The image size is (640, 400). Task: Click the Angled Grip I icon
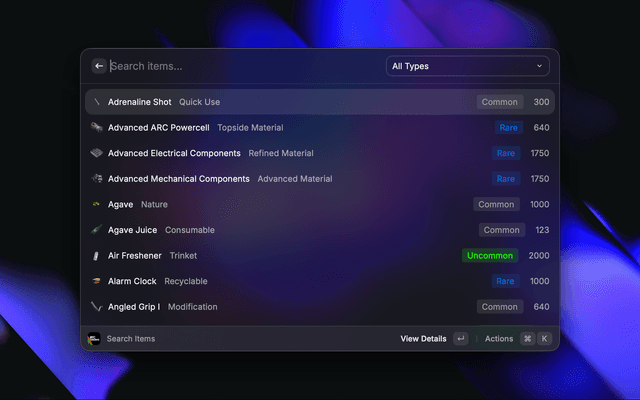click(97, 307)
